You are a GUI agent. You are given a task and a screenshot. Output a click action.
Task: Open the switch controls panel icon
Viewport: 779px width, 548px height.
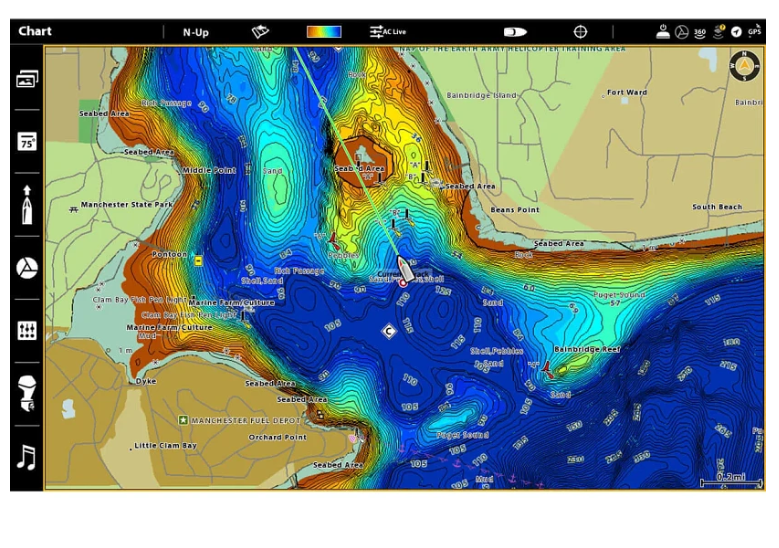[x=27, y=331]
